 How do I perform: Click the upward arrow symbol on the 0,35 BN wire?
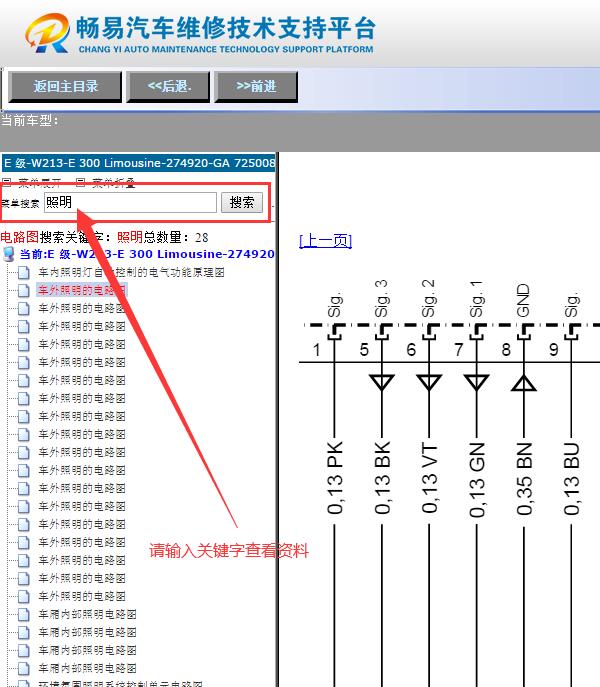point(524,383)
